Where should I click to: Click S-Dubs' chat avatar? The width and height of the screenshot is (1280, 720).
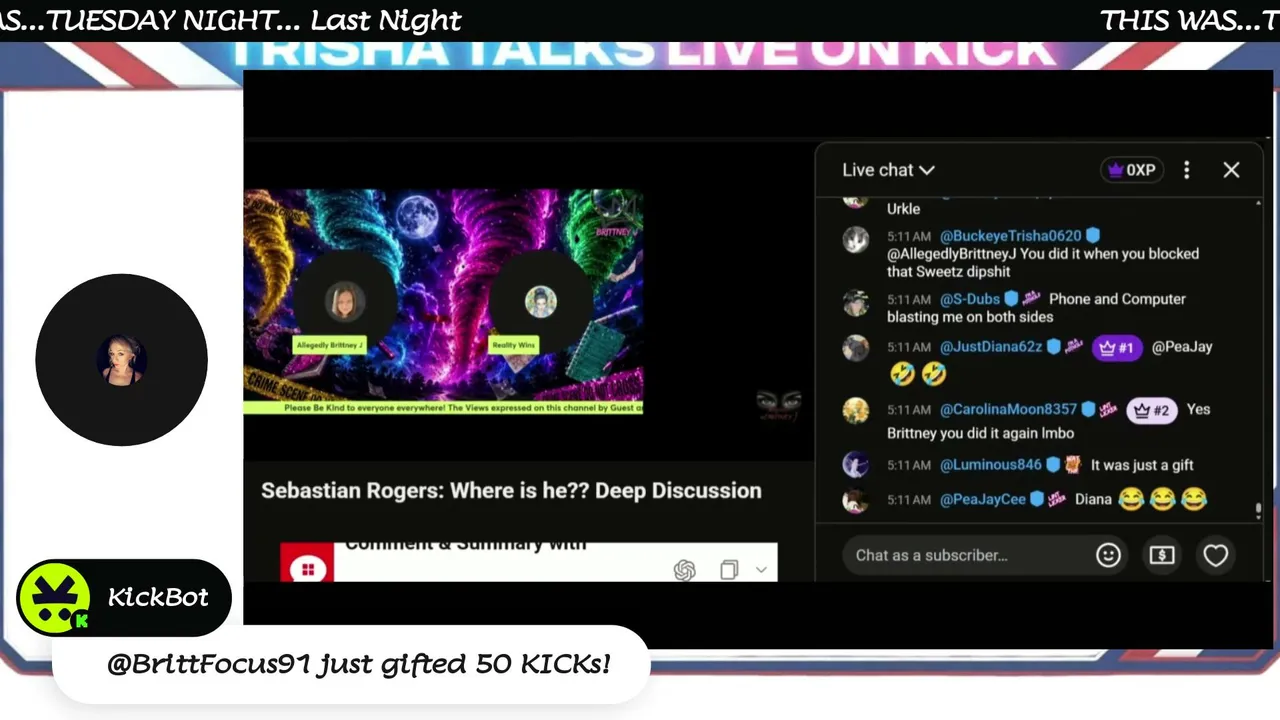855,303
